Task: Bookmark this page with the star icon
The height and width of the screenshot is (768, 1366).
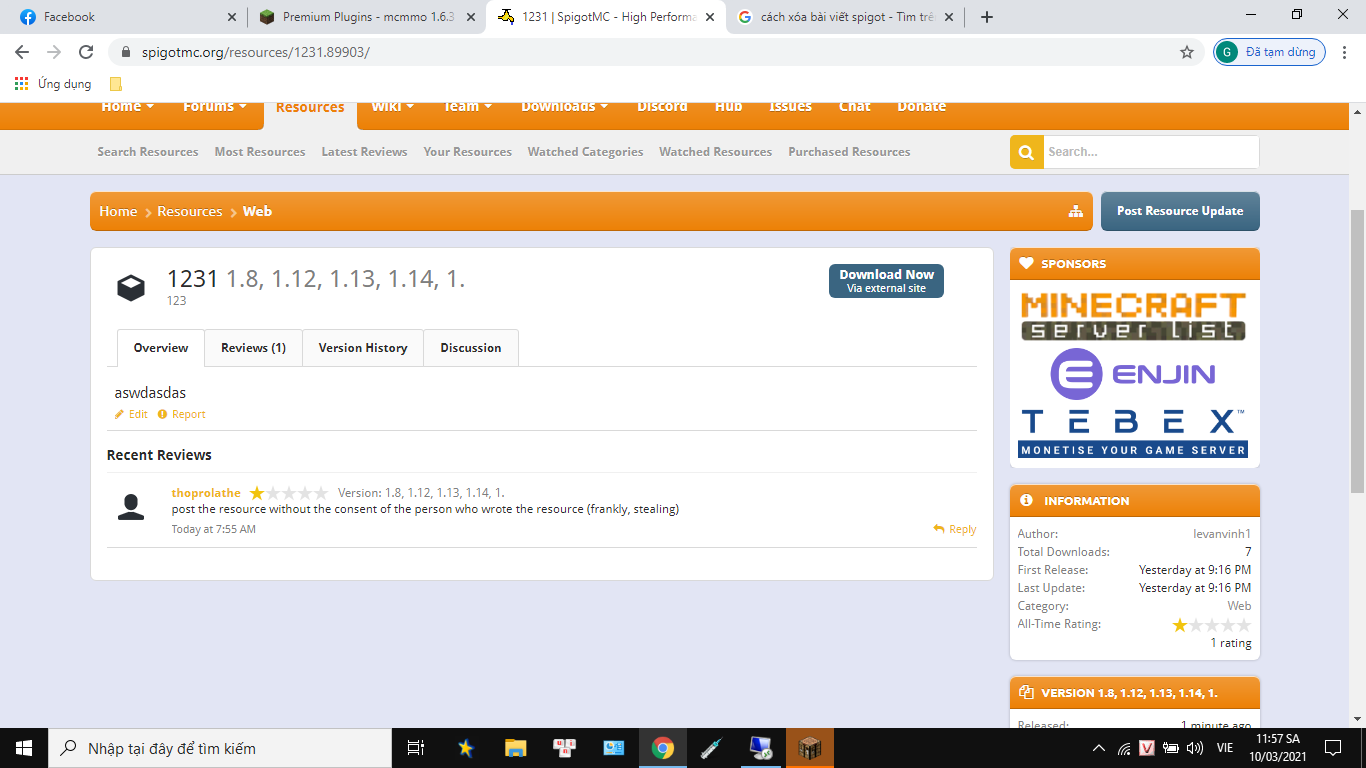Action: [1187, 52]
